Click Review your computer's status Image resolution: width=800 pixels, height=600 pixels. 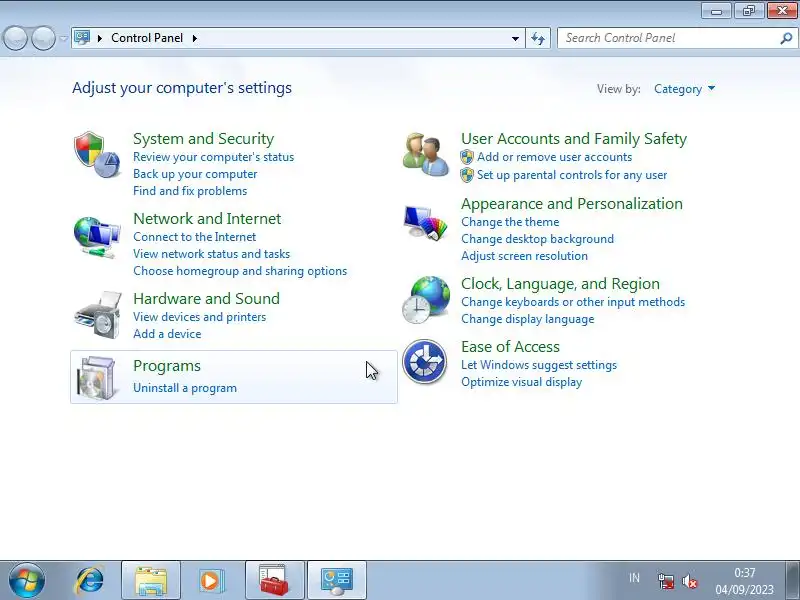pos(213,157)
